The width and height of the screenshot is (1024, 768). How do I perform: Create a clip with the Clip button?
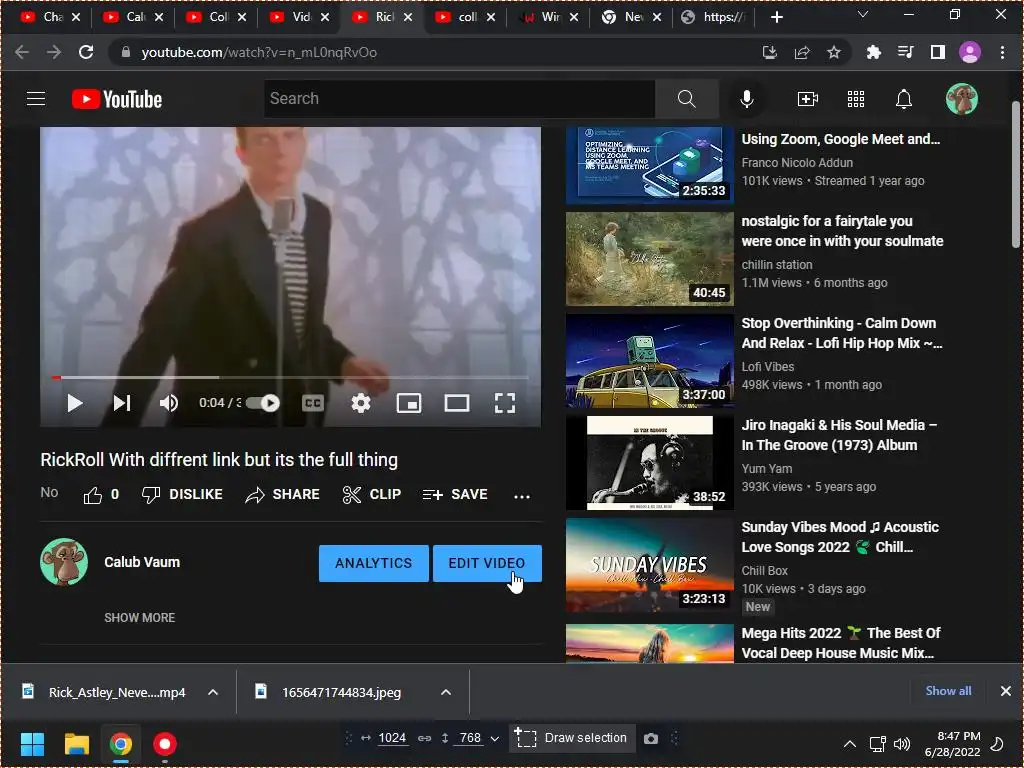pos(372,495)
